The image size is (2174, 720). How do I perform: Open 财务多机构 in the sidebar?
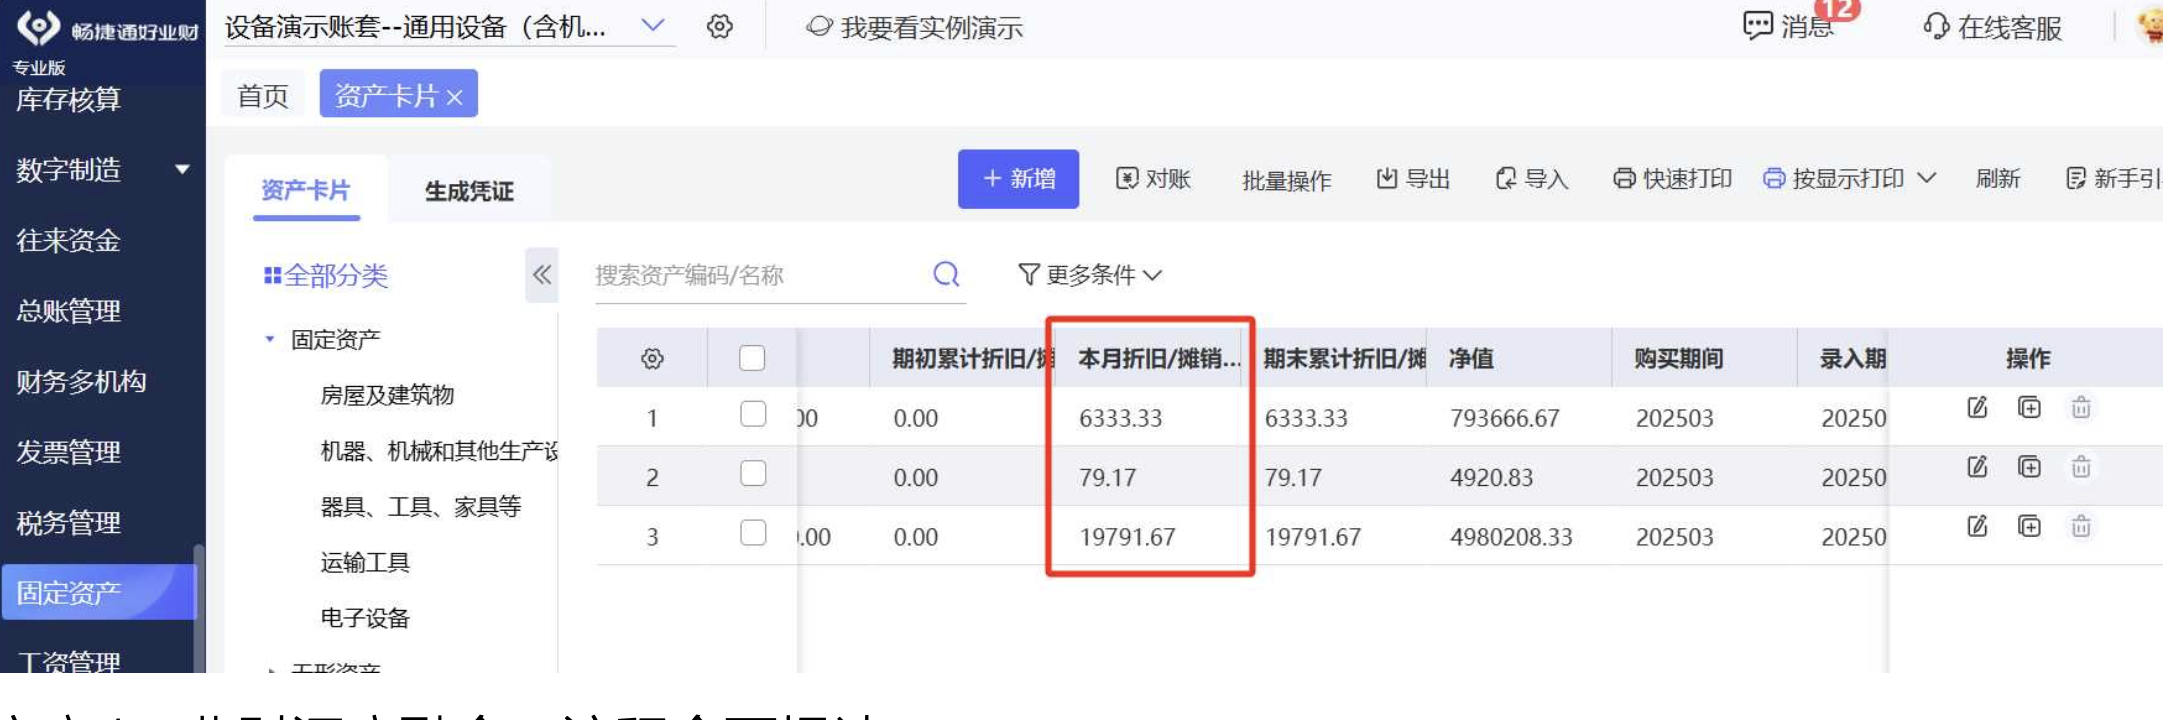point(81,381)
